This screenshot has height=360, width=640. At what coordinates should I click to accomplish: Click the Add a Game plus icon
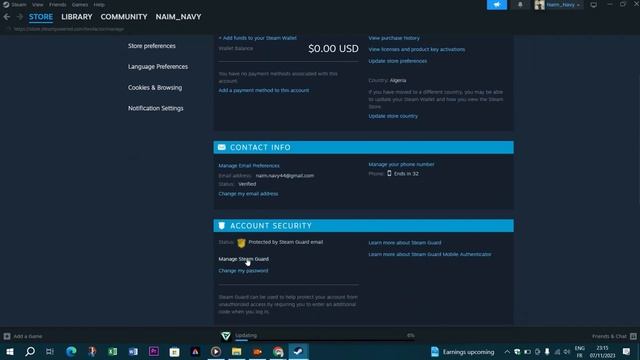(x=7, y=336)
